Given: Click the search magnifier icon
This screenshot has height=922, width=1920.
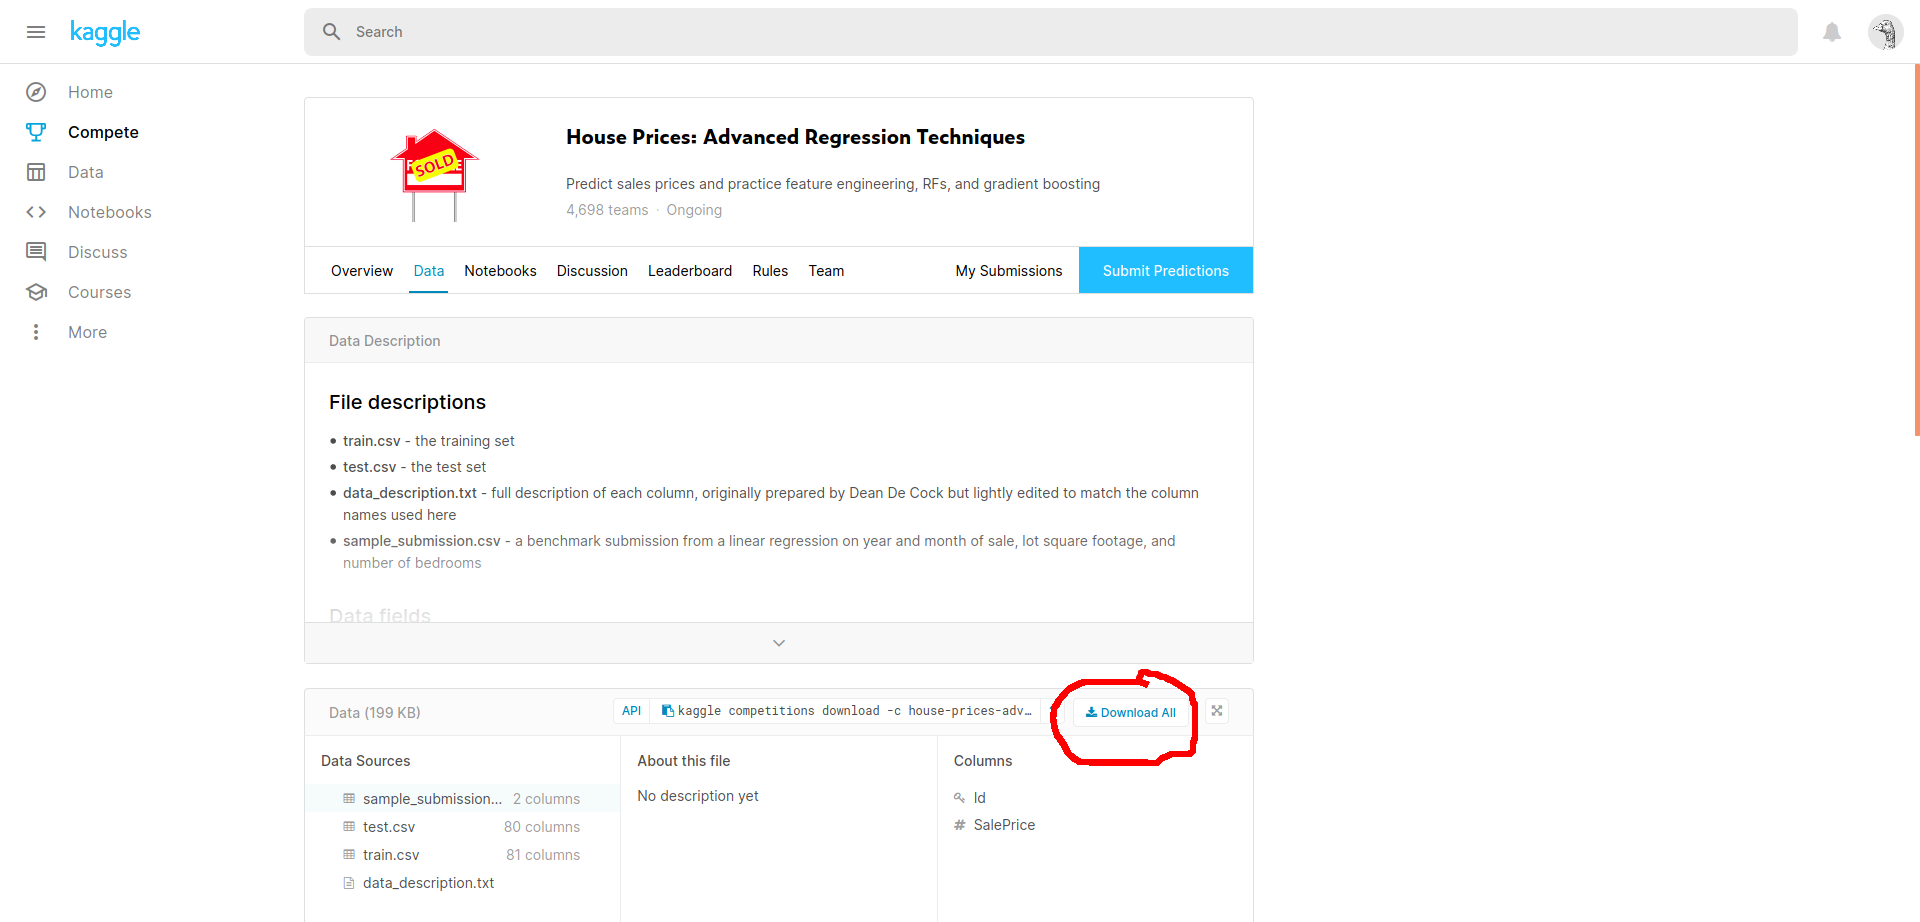Looking at the screenshot, I should (332, 32).
